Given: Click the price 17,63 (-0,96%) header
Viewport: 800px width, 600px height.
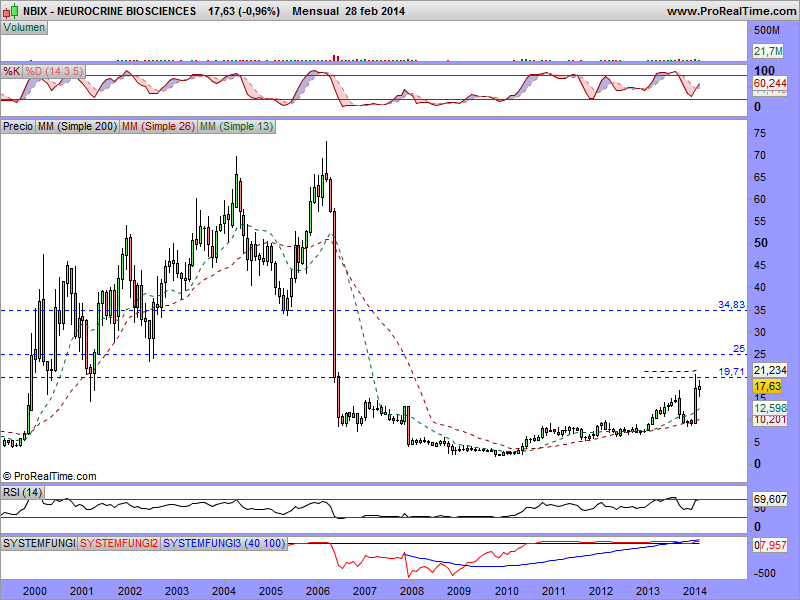Looking at the screenshot, I should (x=244, y=11).
